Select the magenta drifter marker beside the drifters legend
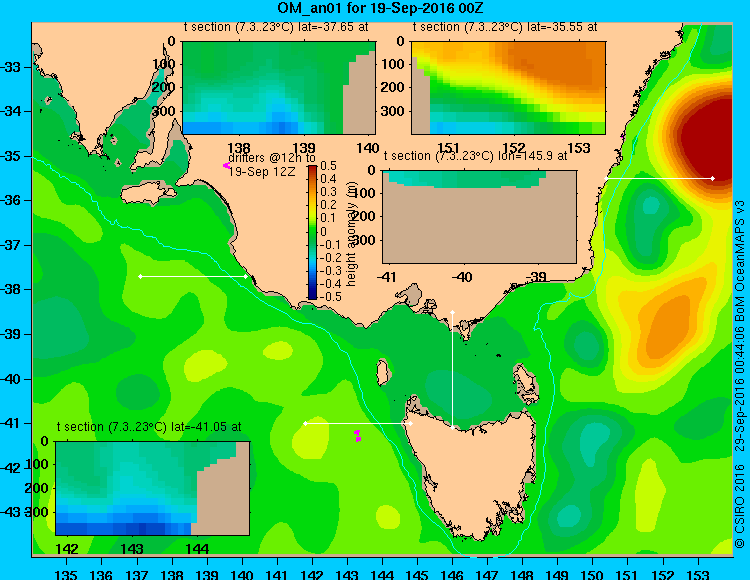This screenshot has height=580, width=750. coord(226,165)
